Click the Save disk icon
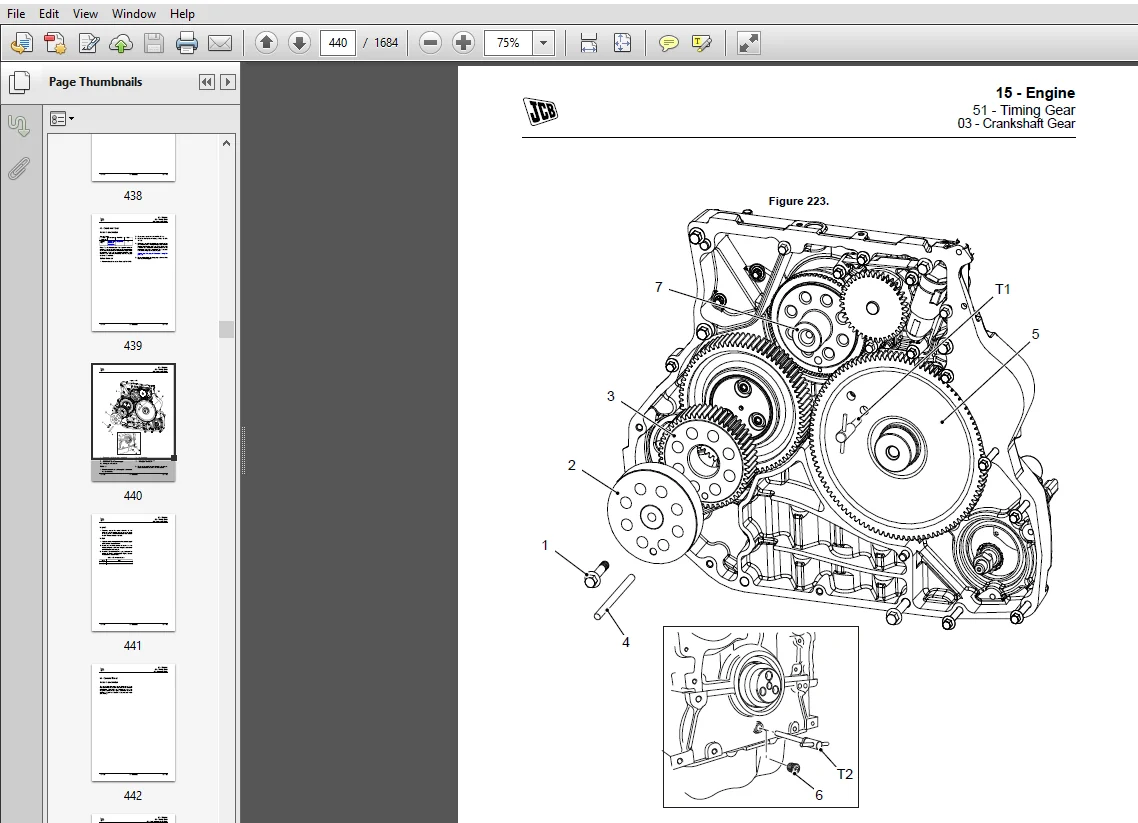 tap(154, 44)
